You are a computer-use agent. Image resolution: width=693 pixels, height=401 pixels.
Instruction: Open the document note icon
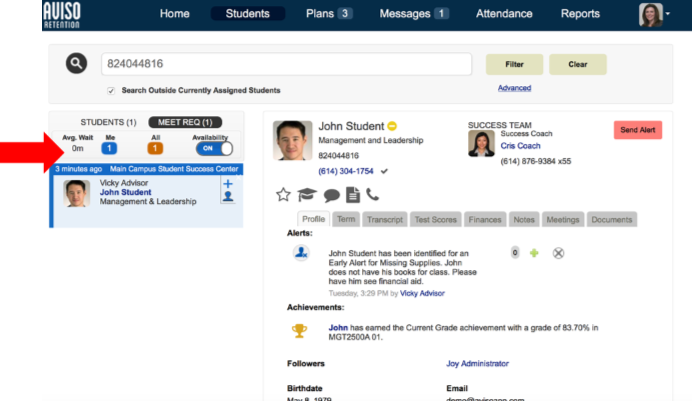(353, 195)
